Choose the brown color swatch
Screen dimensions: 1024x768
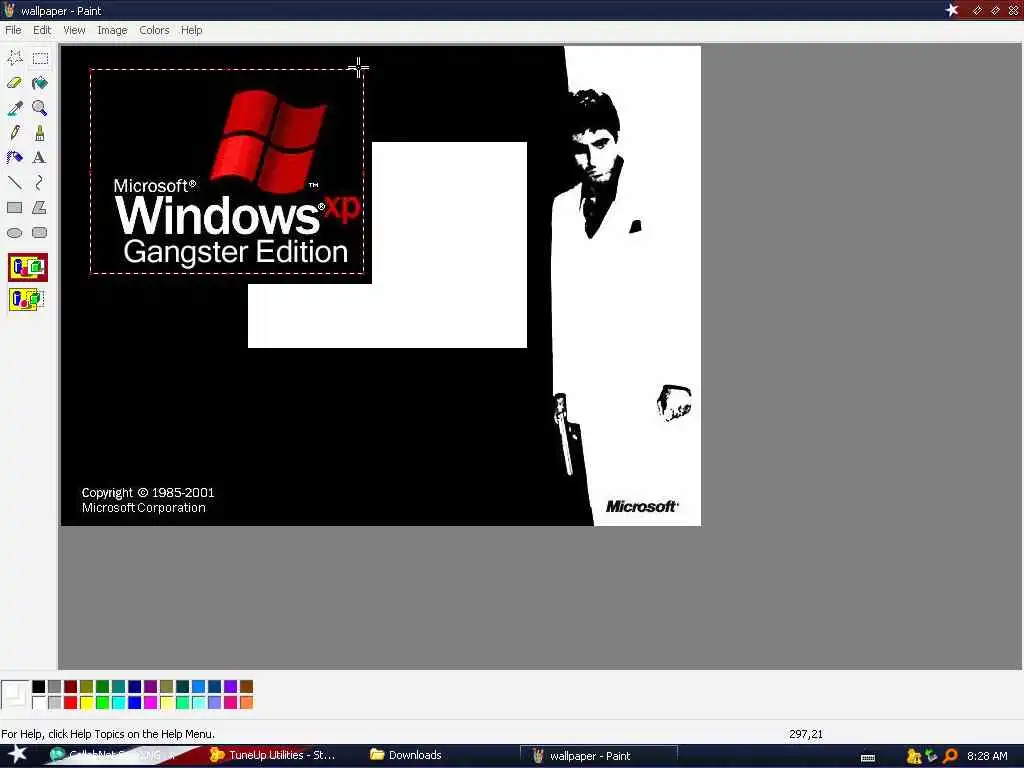[x=246, y=686]
